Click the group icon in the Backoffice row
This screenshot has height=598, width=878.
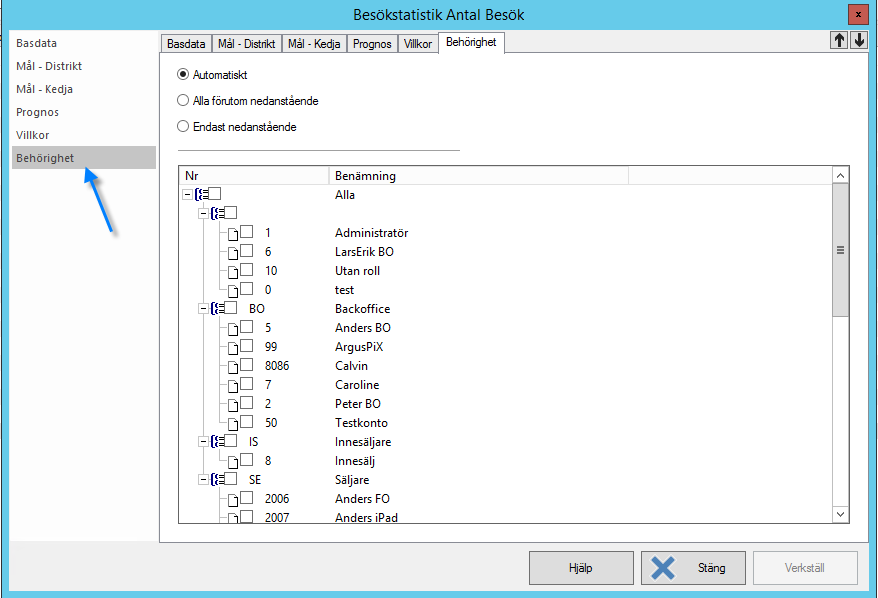click(217, 309)
